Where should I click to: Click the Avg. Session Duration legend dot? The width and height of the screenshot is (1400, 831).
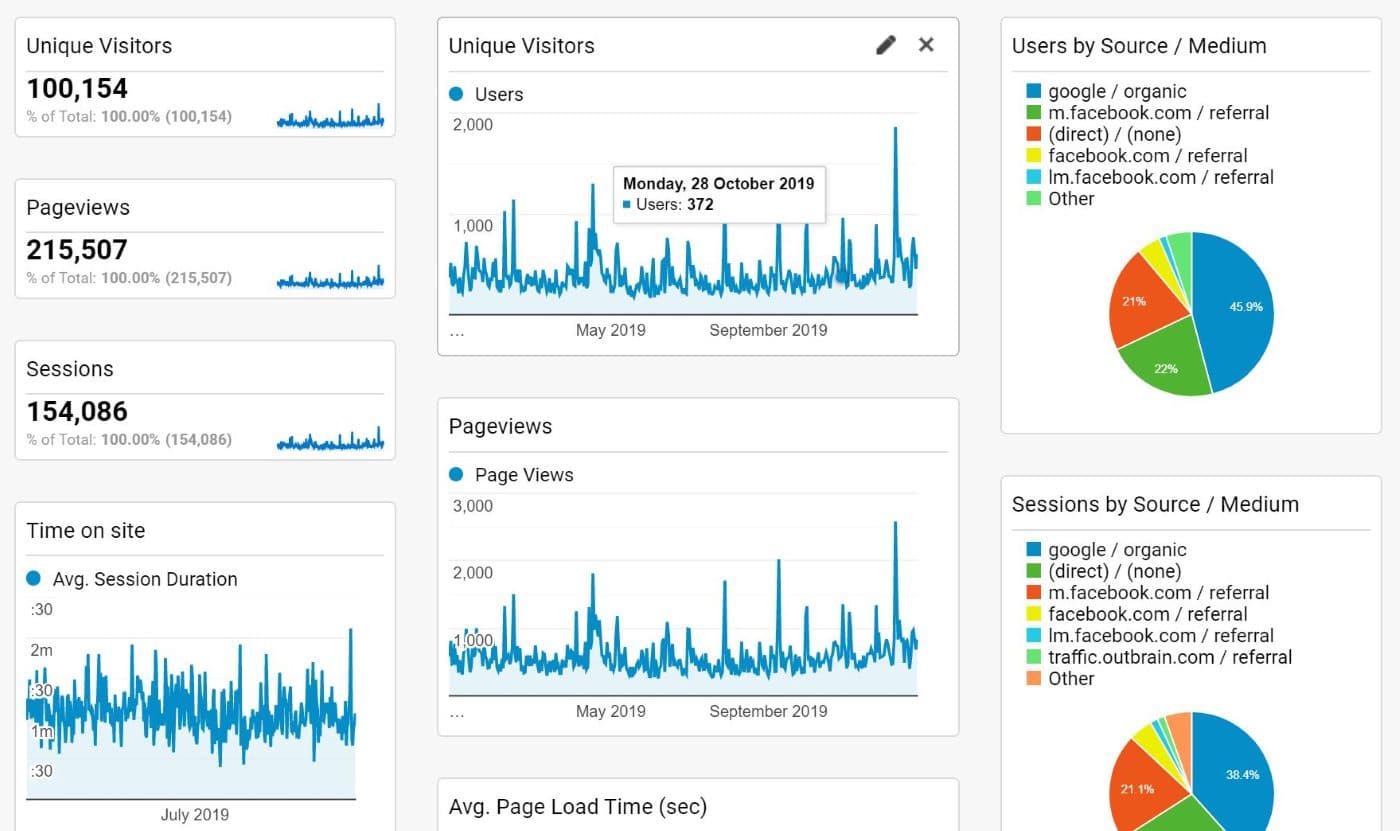click(x=34, y=579)
